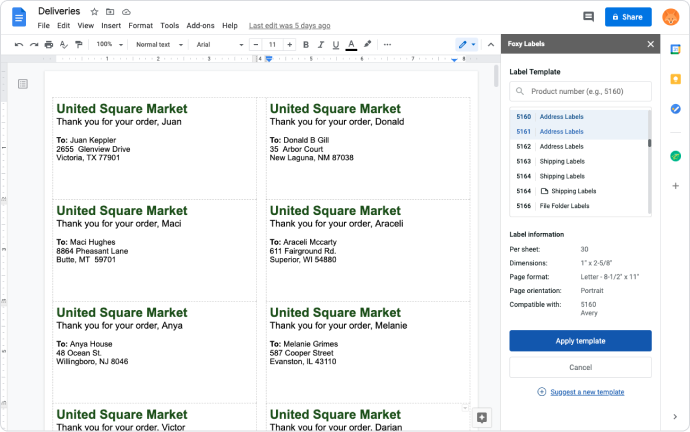Click the Deliveries document title

point(59,11)
